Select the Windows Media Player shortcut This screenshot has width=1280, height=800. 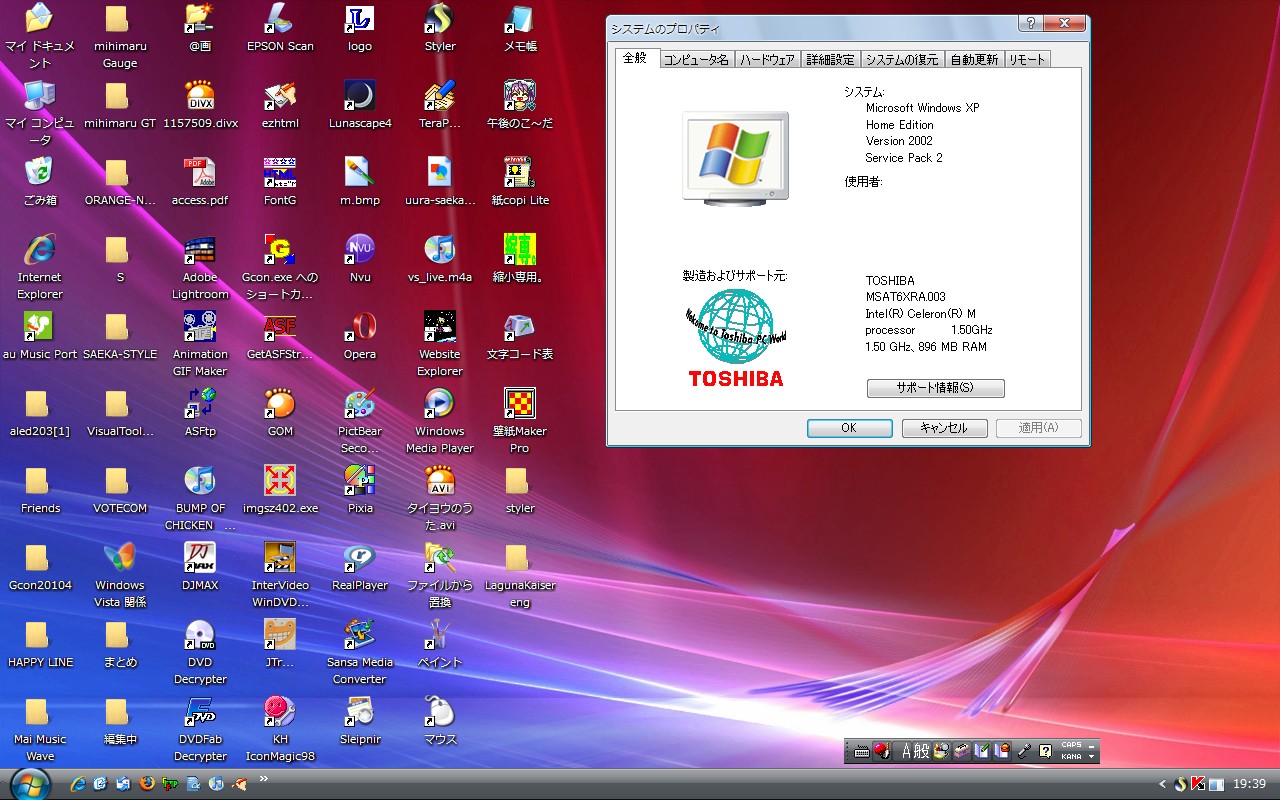coord(440,421)
